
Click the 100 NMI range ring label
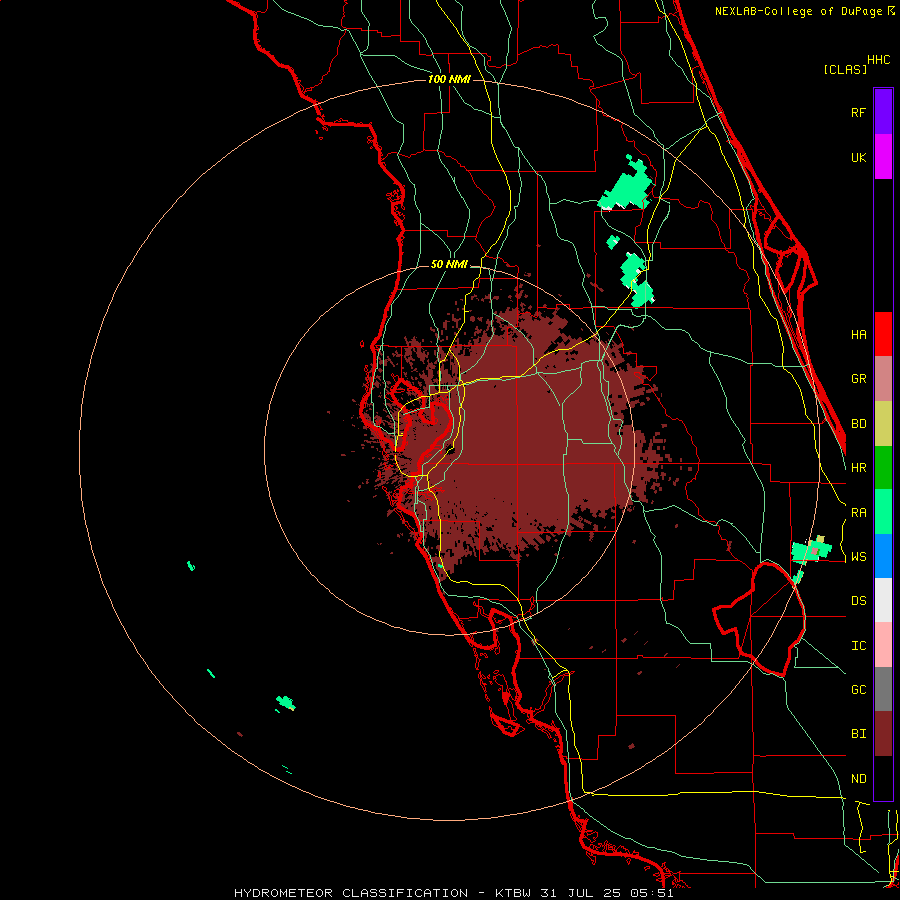click(x=449, y=79)
